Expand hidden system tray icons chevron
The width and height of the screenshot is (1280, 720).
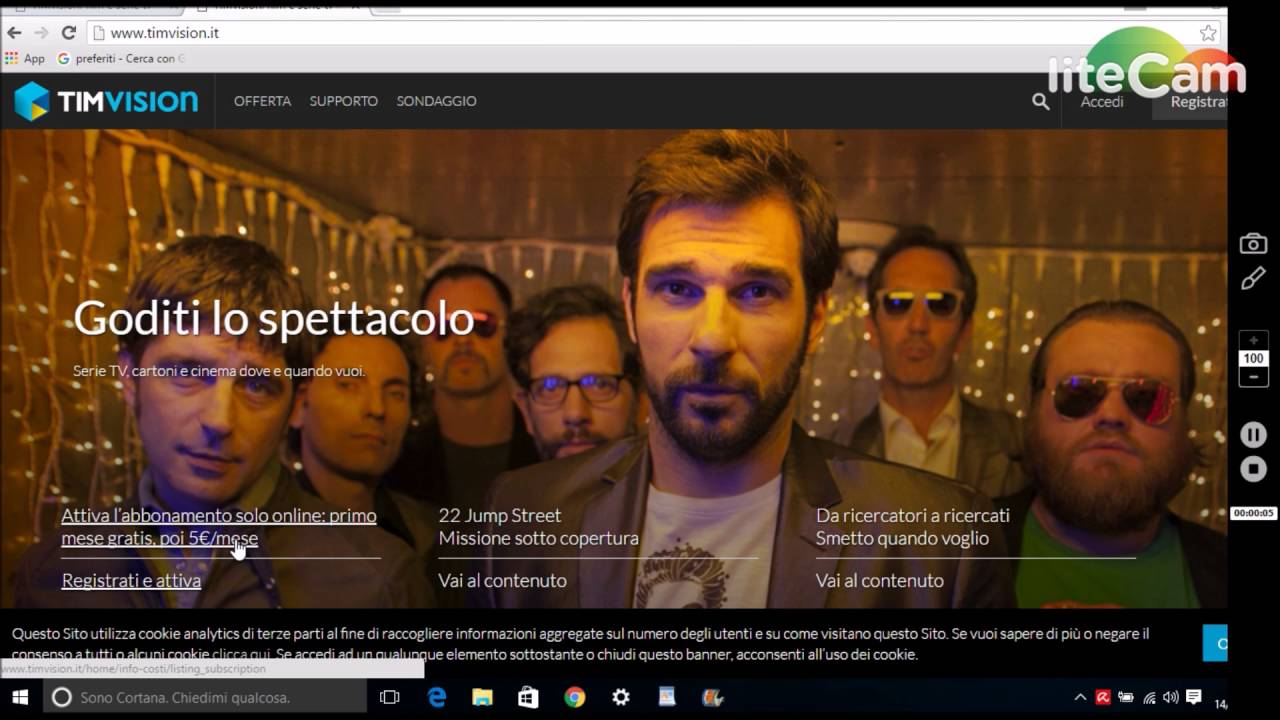1080,697
